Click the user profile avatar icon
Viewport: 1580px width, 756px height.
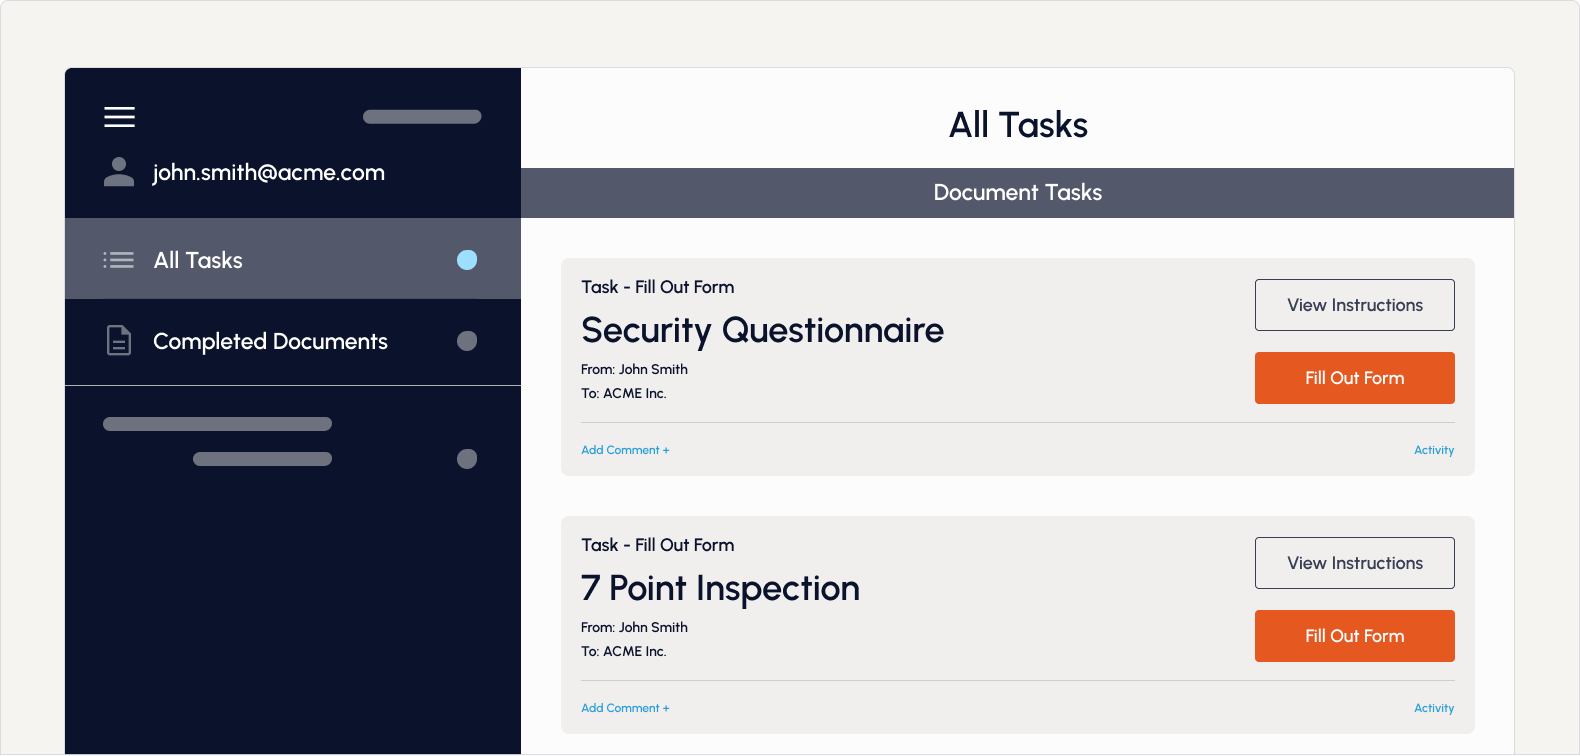click(119, 172)
